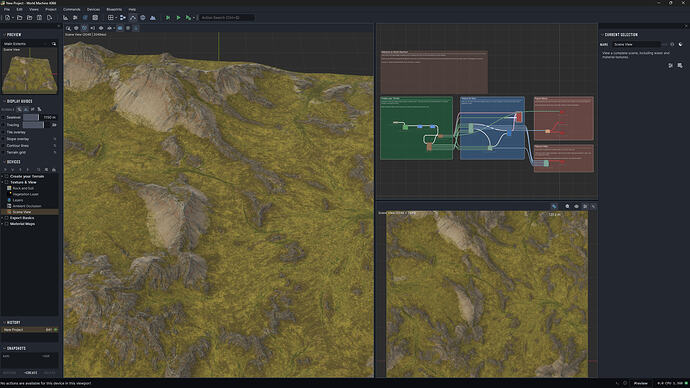Click the lower-right icon in Current Selection panel
Image resolution: width=690 pixels, height=388 pixels.
[x=680, y=66]
